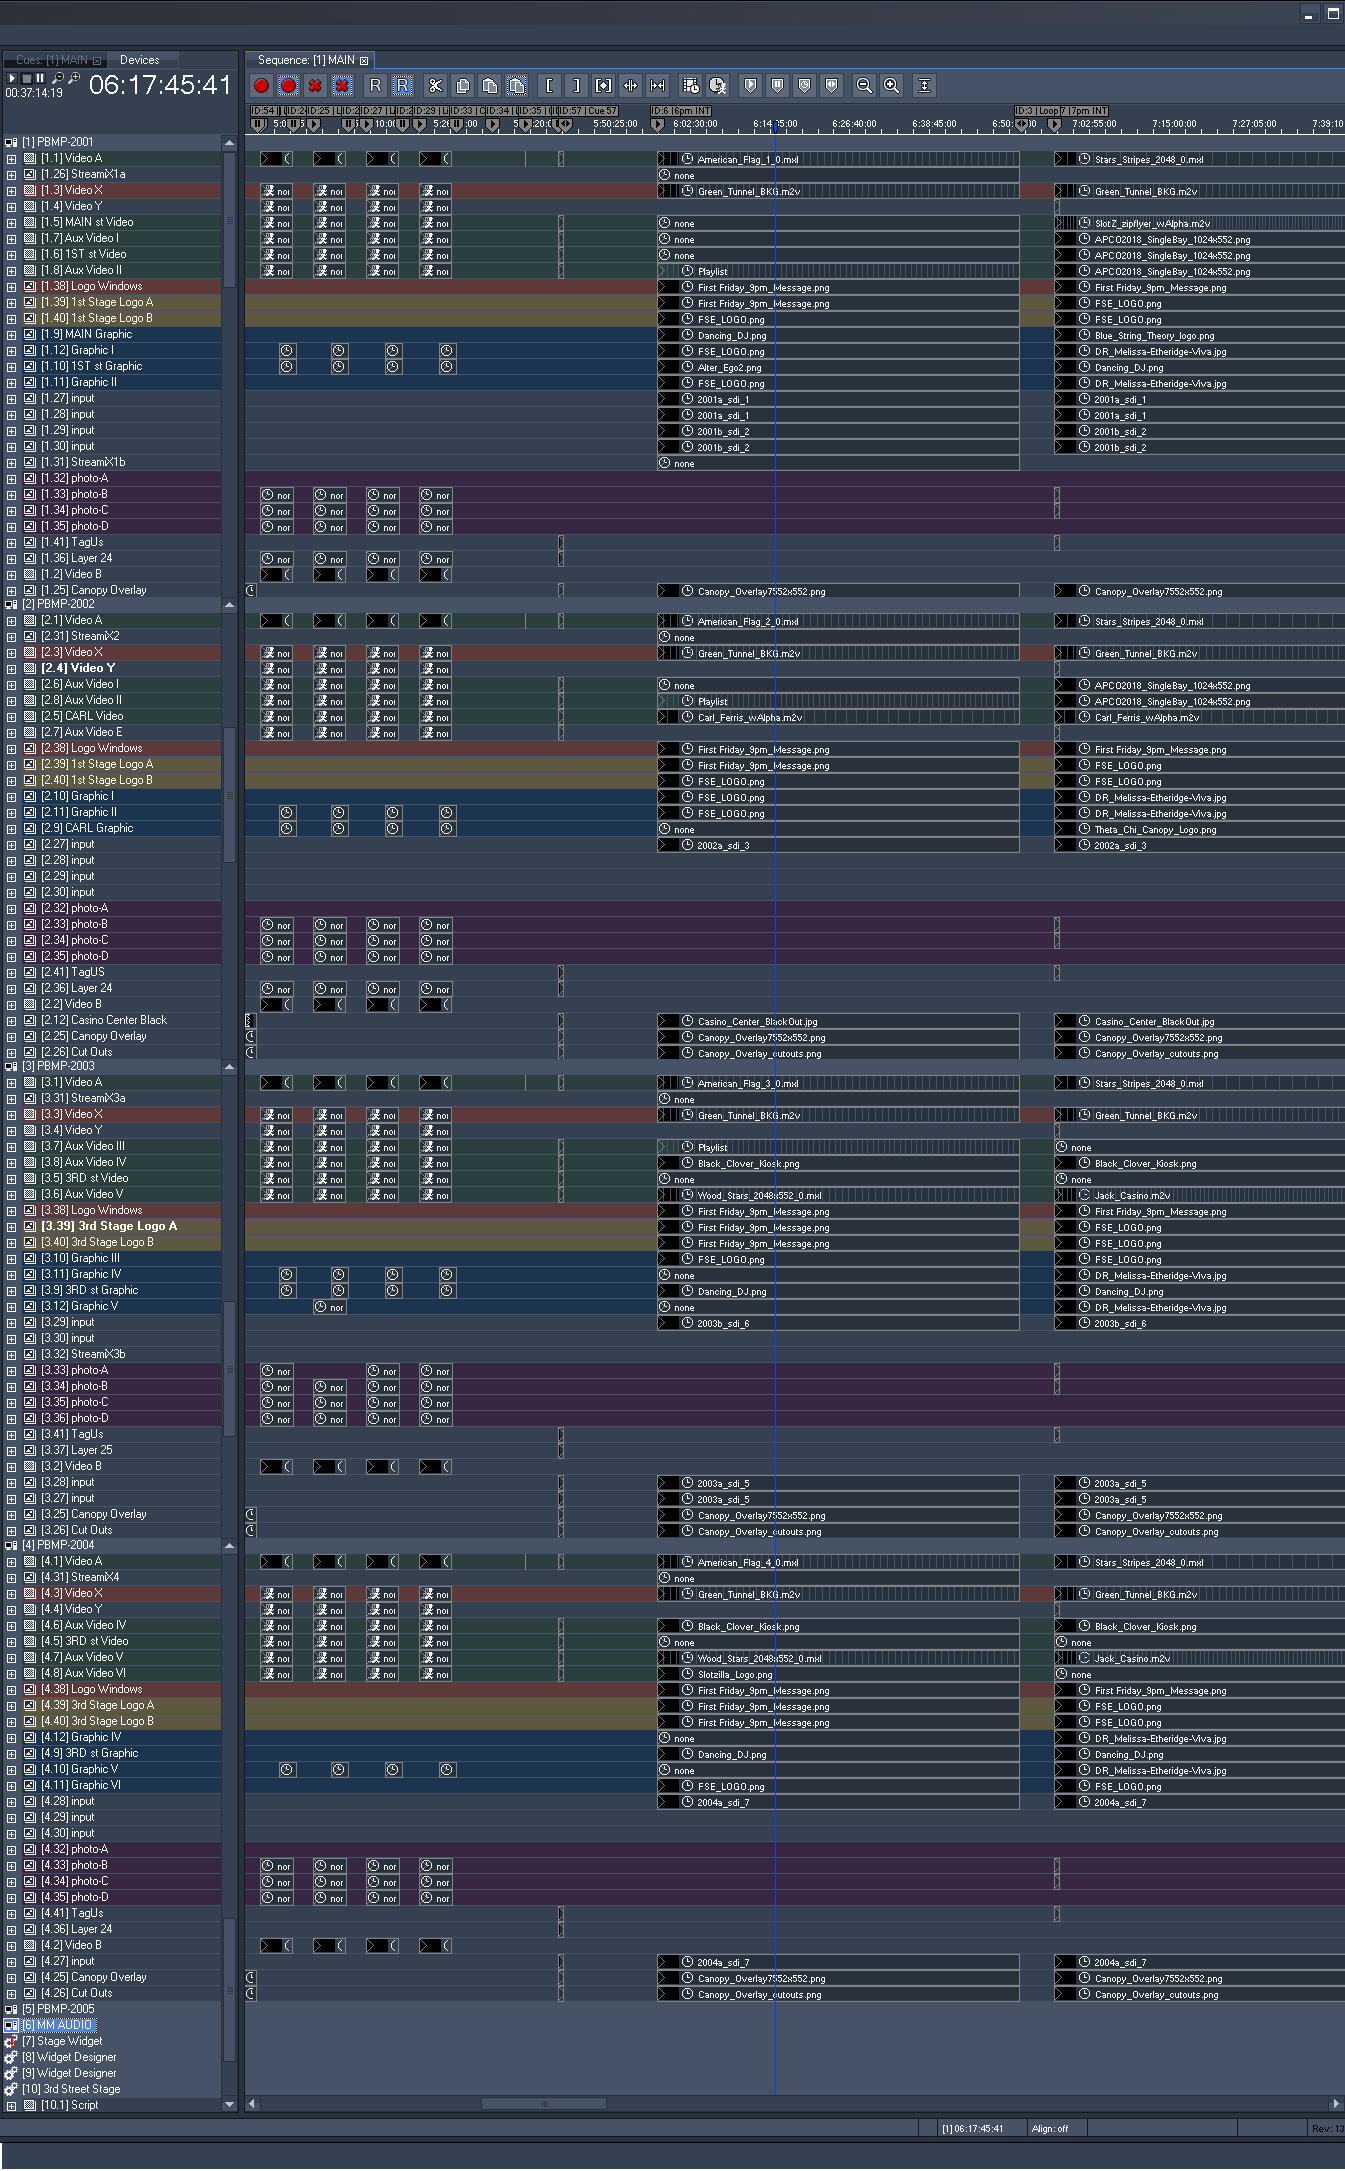Zoom out the timeline with the minus magnifier
Viewport: 1345px width, 2171px height.
click(x=864, y=86)
